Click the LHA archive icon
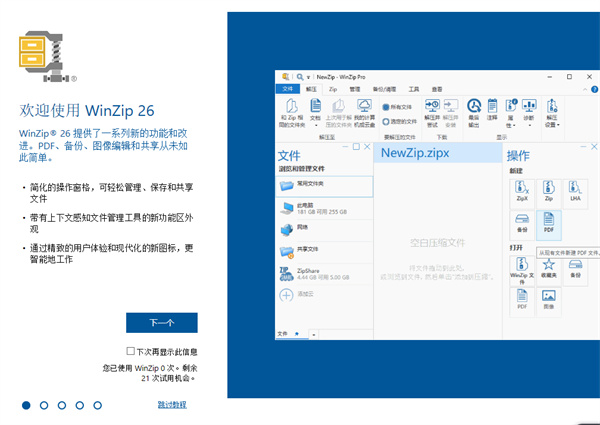The width and height of the screenshot is (600, 425). tap(576, 188)
